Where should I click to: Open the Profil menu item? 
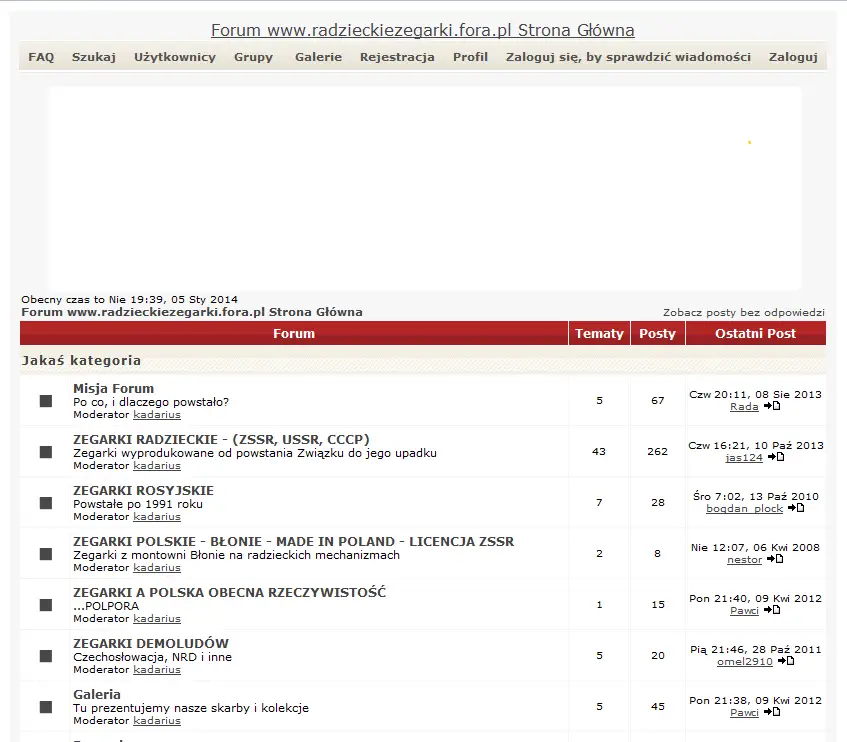point(470,57)
